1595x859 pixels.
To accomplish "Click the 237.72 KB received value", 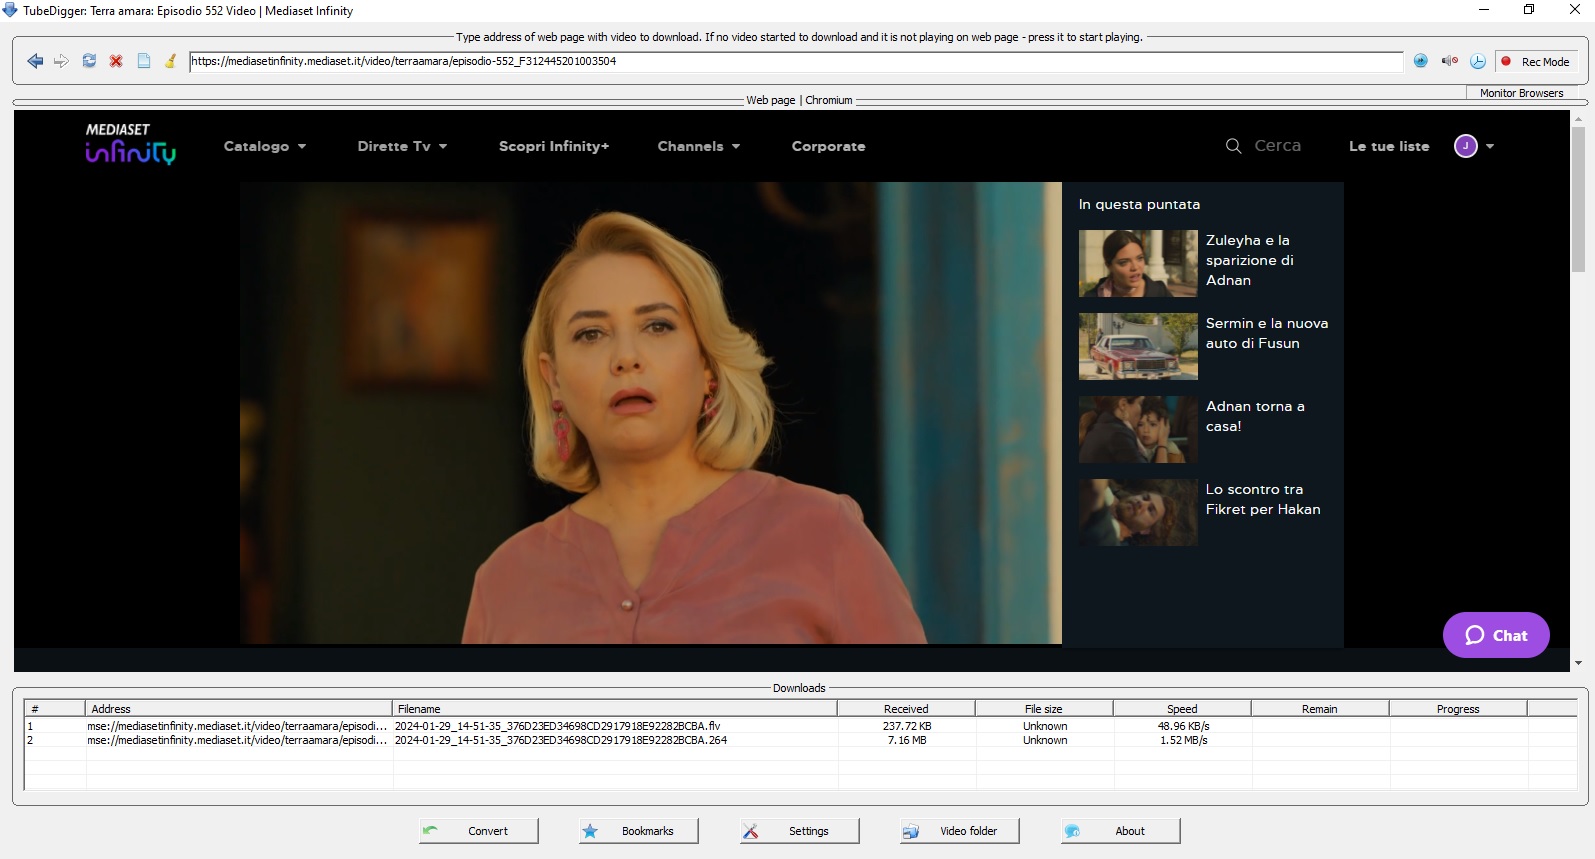I will [907, 726].
